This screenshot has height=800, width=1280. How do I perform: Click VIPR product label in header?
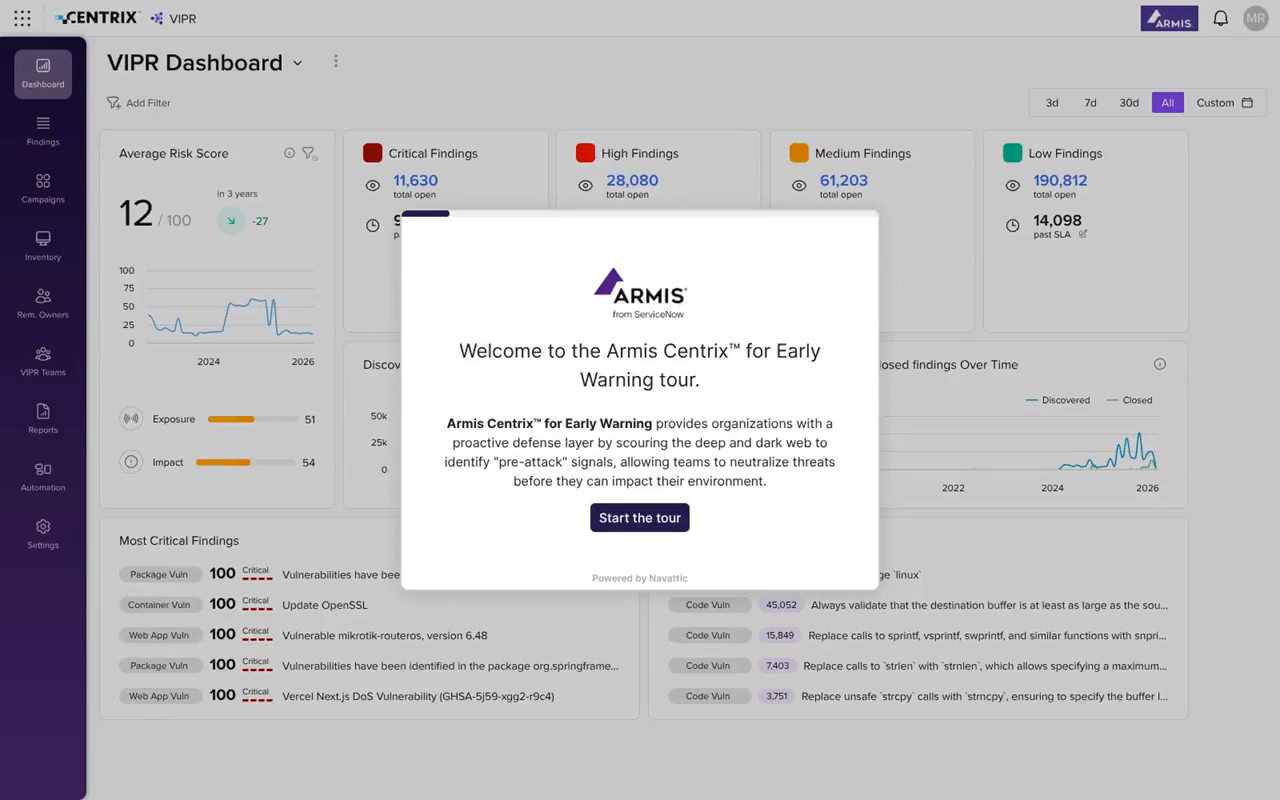pos(173,18)
